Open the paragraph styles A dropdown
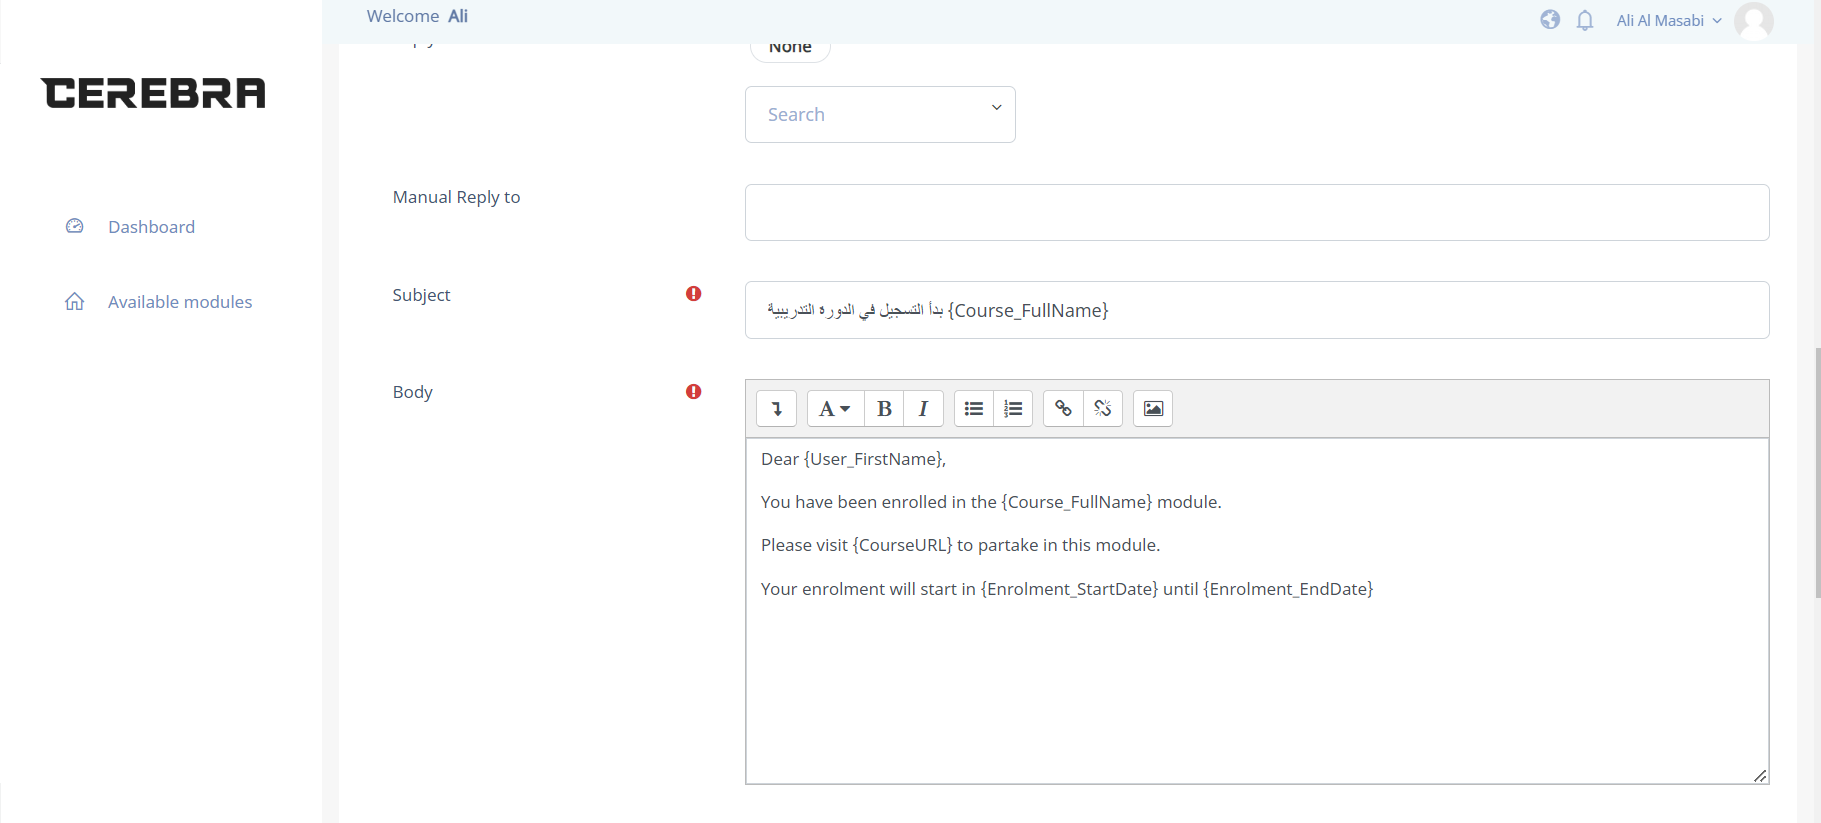The height and width of the screenshot is (823, 1821). pos(835,408)
